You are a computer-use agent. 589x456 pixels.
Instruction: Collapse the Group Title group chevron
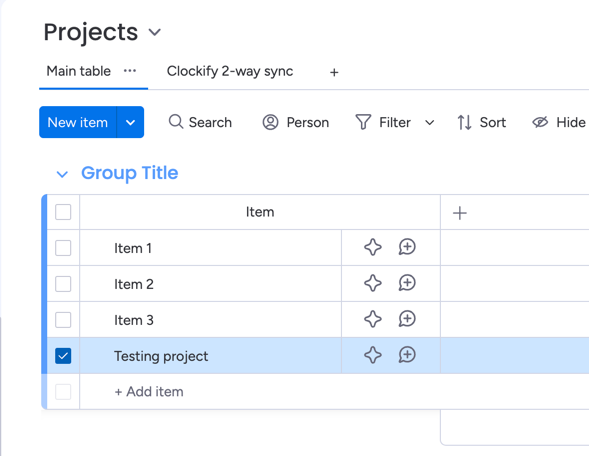coord(62,174)
